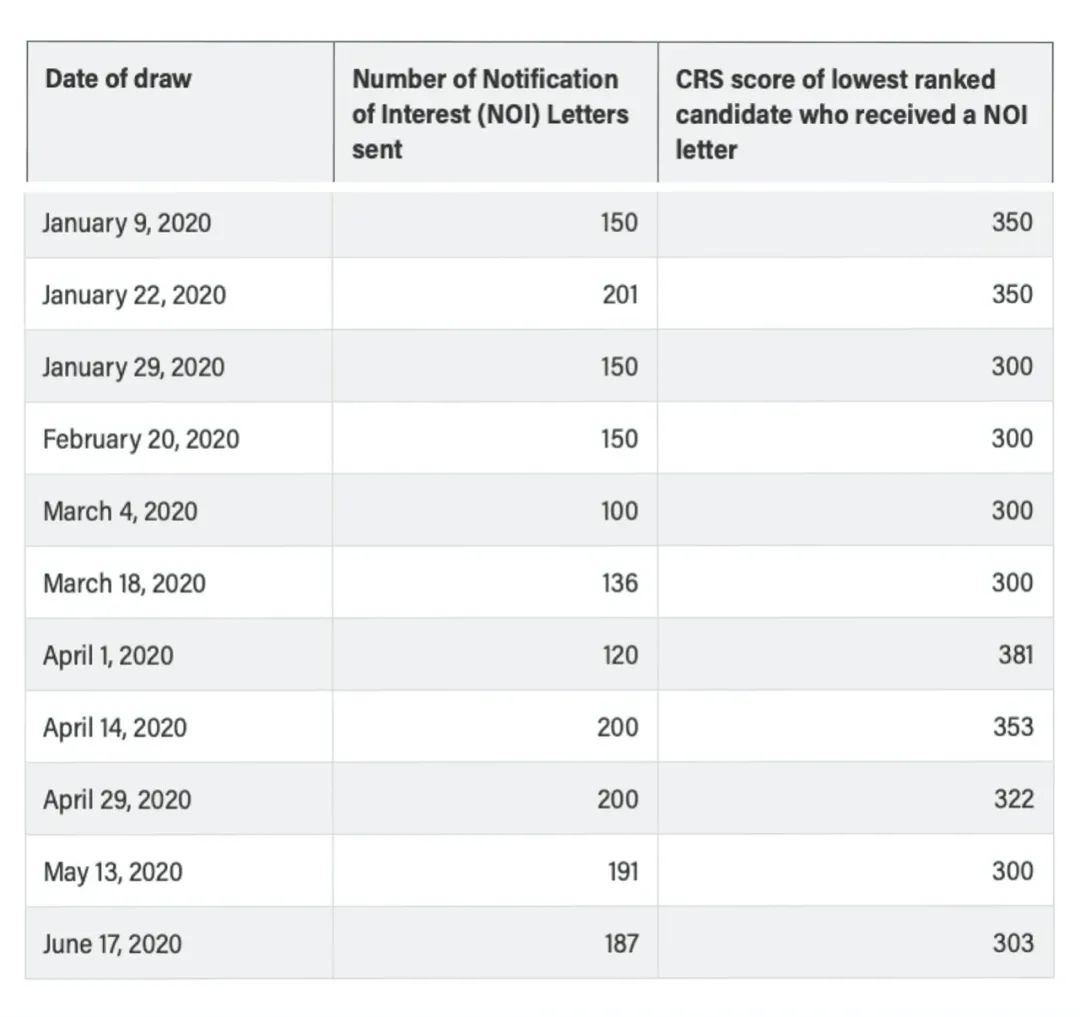The width and height of the screenshot is (1080, 1017).
Task: Click the January 22, 2020 date cell
Action: click(134, 295)
